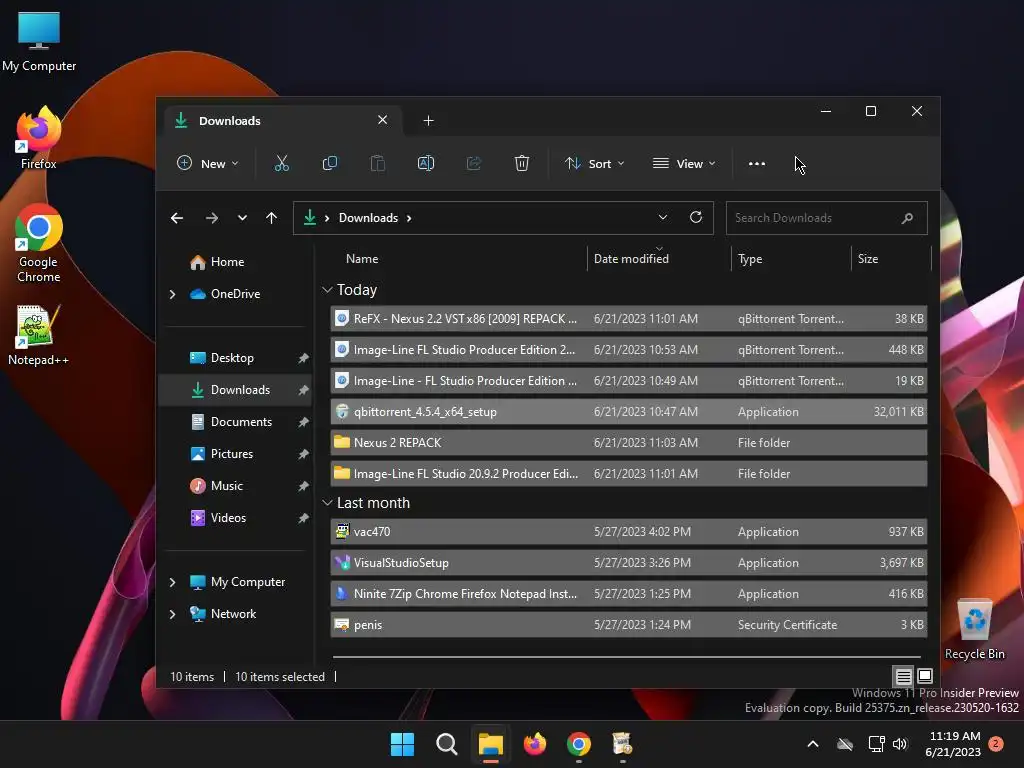Click the Share icon in toolbar
This screenshot has width=1024, height=768.
[473, 163]
